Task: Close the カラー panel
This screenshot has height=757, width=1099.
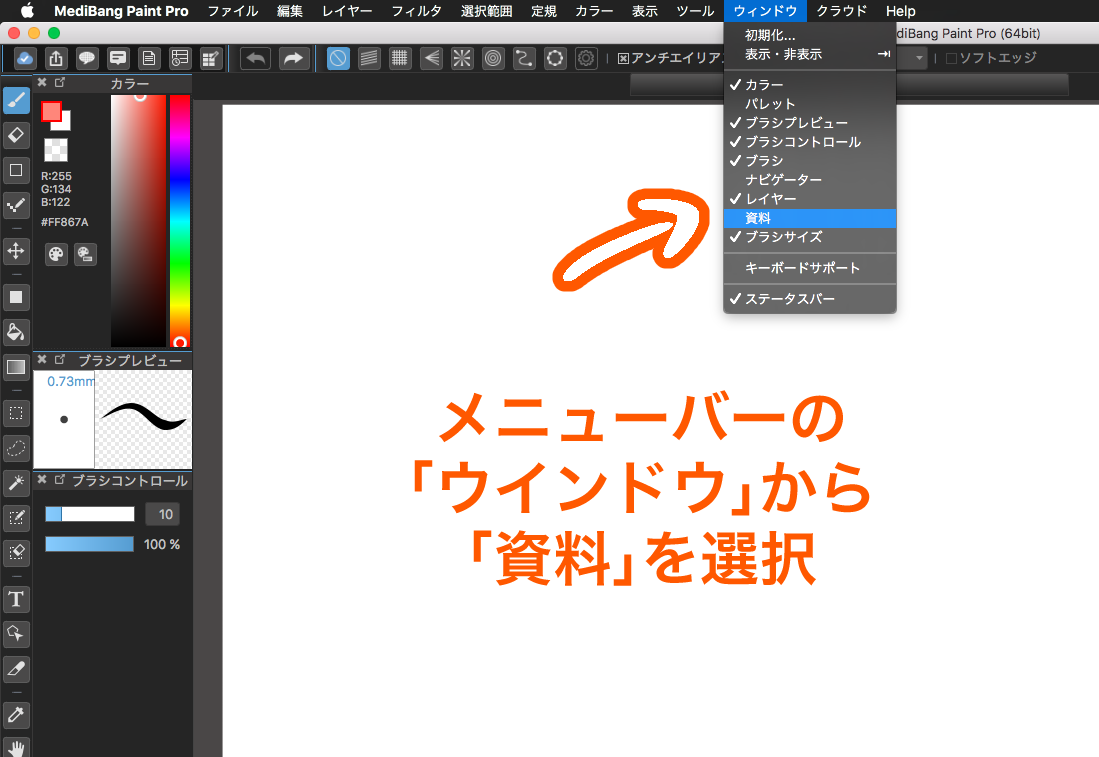Action: tap(42, 83)
